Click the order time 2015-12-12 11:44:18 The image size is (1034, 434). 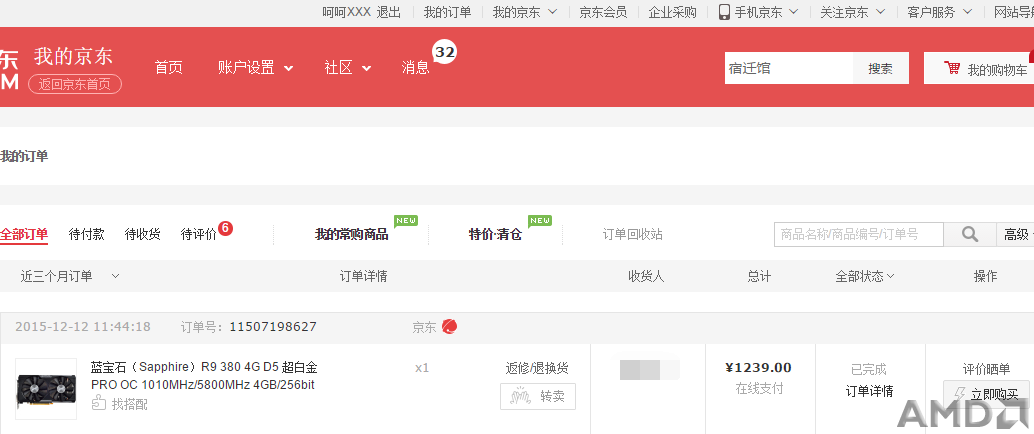click(x=82, y=326)
